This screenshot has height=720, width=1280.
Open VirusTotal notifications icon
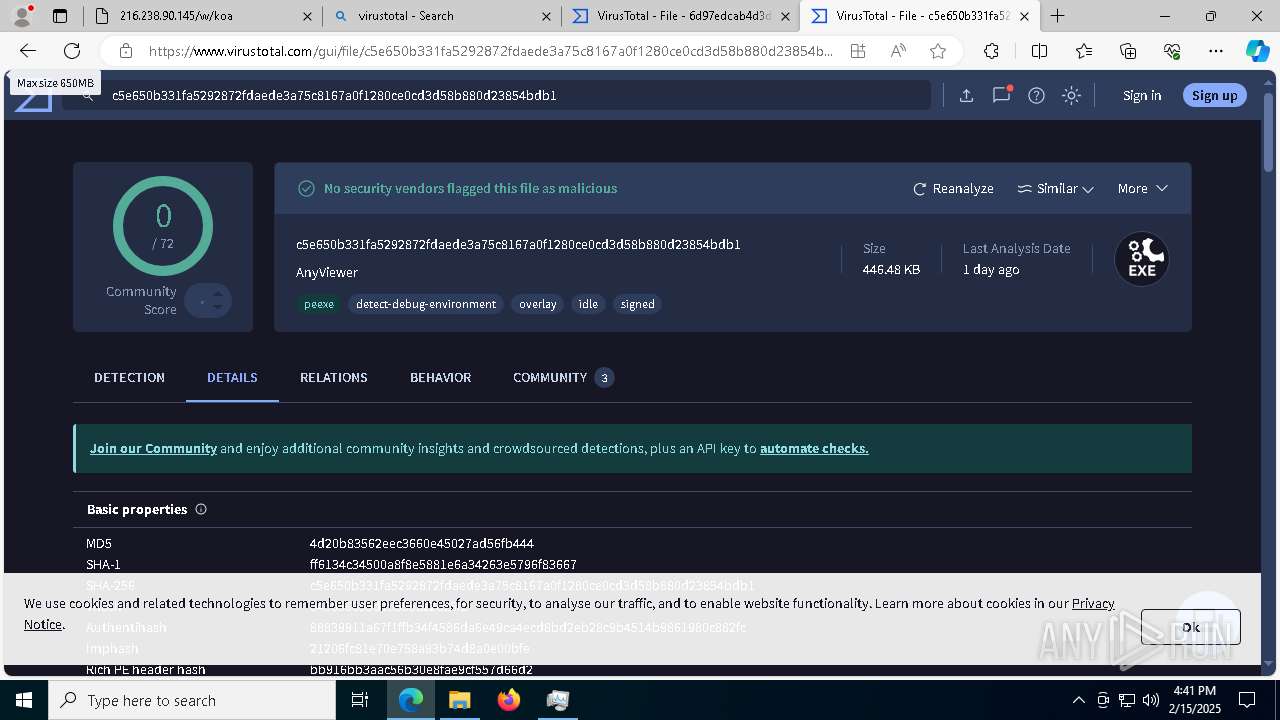[1001, 95]
